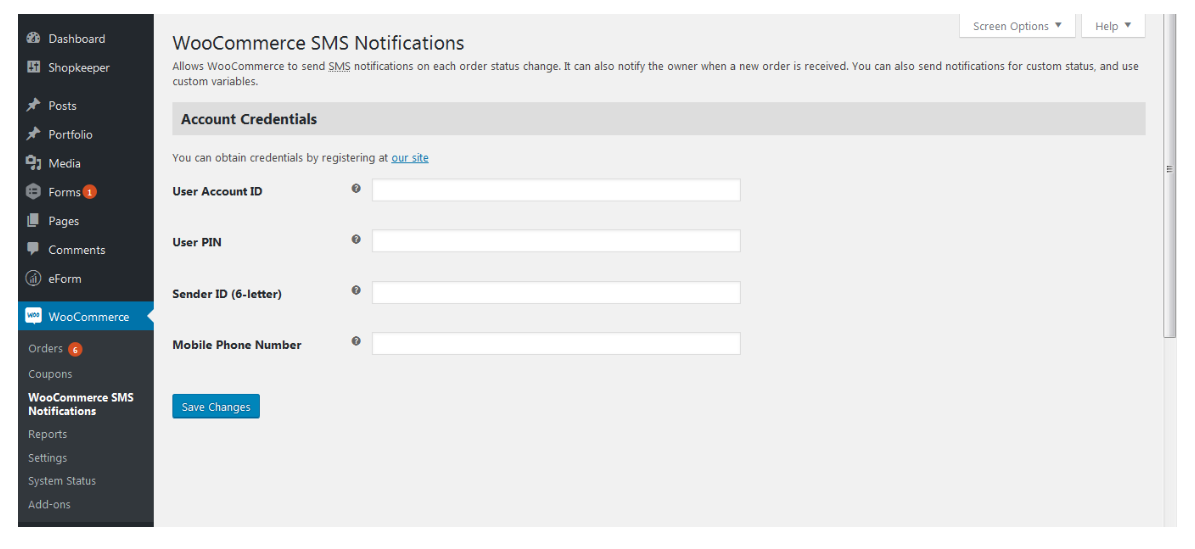The width and height of the screenshot is (1195, 549).
Task: Click the Forms sidebar icon
Action: 33,192
